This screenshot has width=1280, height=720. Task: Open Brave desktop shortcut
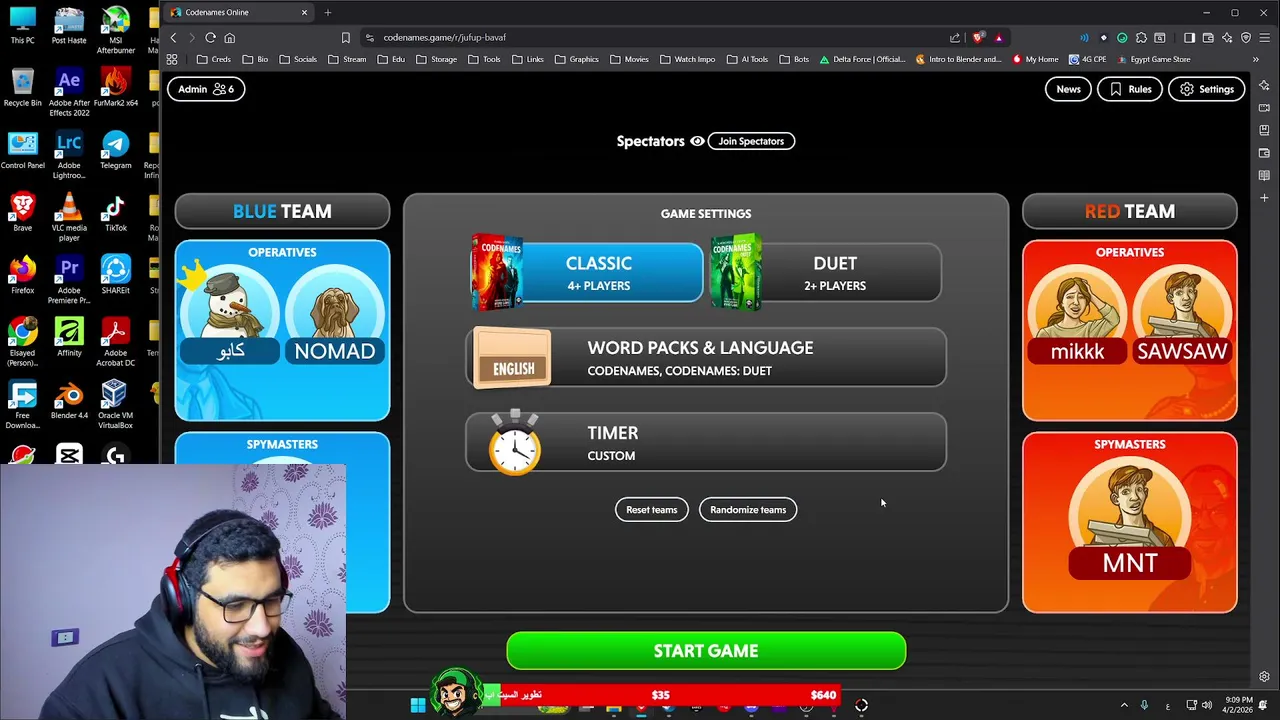pyautogui.click(x=22, y=213)
